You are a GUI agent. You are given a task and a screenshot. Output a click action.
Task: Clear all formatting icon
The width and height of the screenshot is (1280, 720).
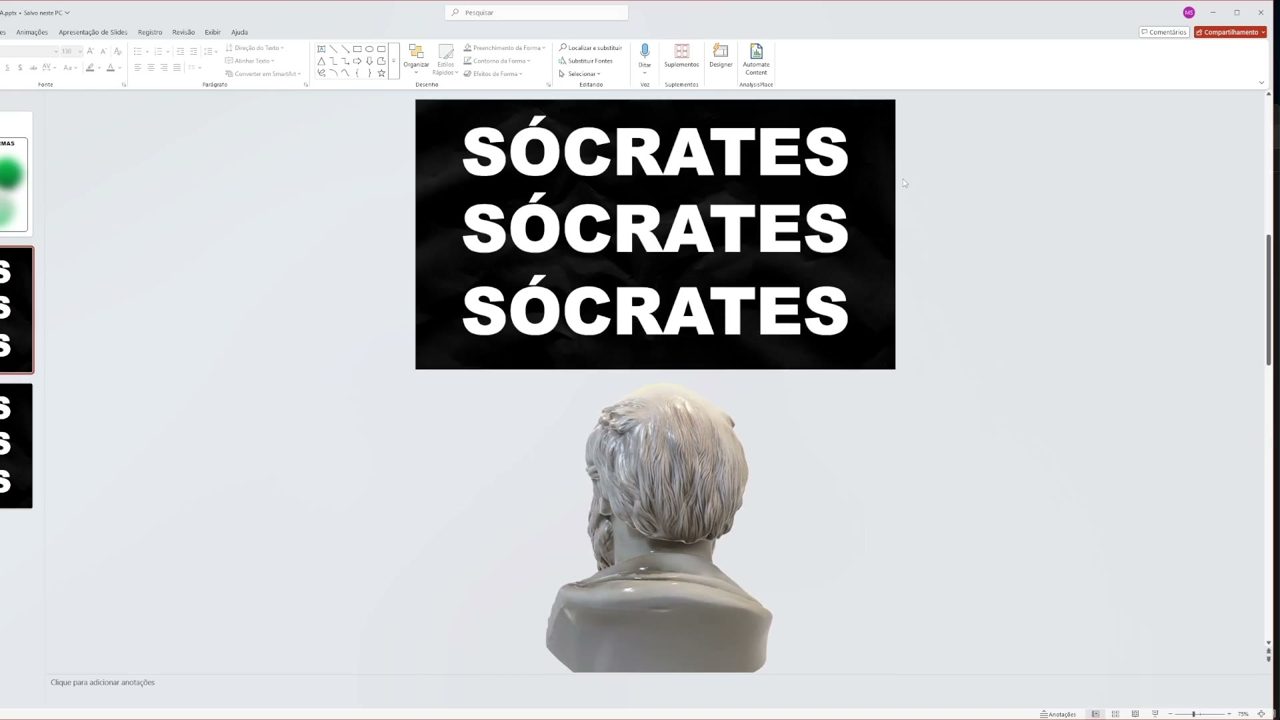117,51
